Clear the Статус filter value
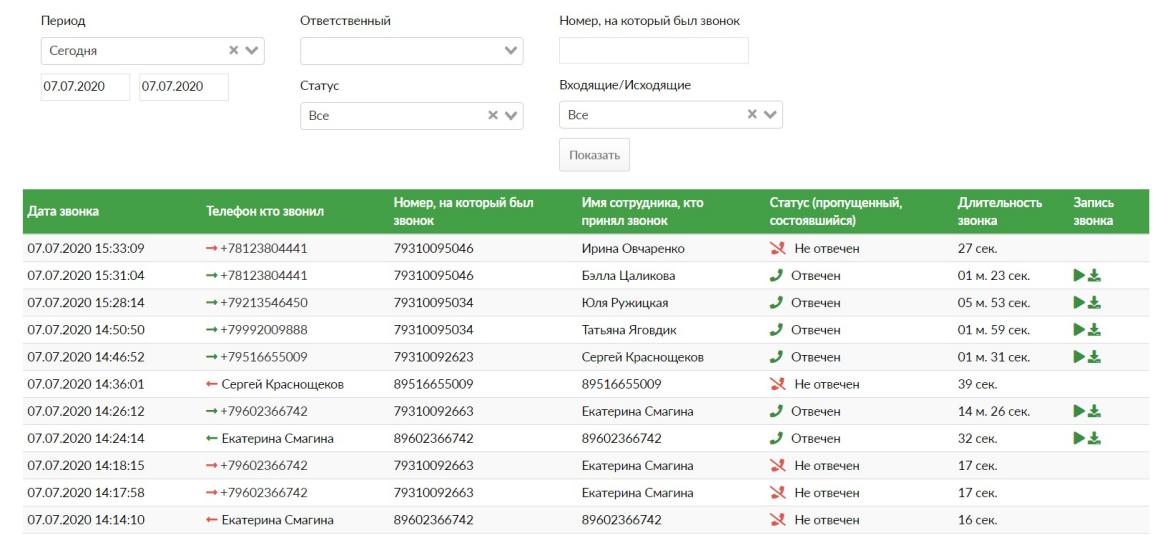1170x535 pixels. (492, 115)
